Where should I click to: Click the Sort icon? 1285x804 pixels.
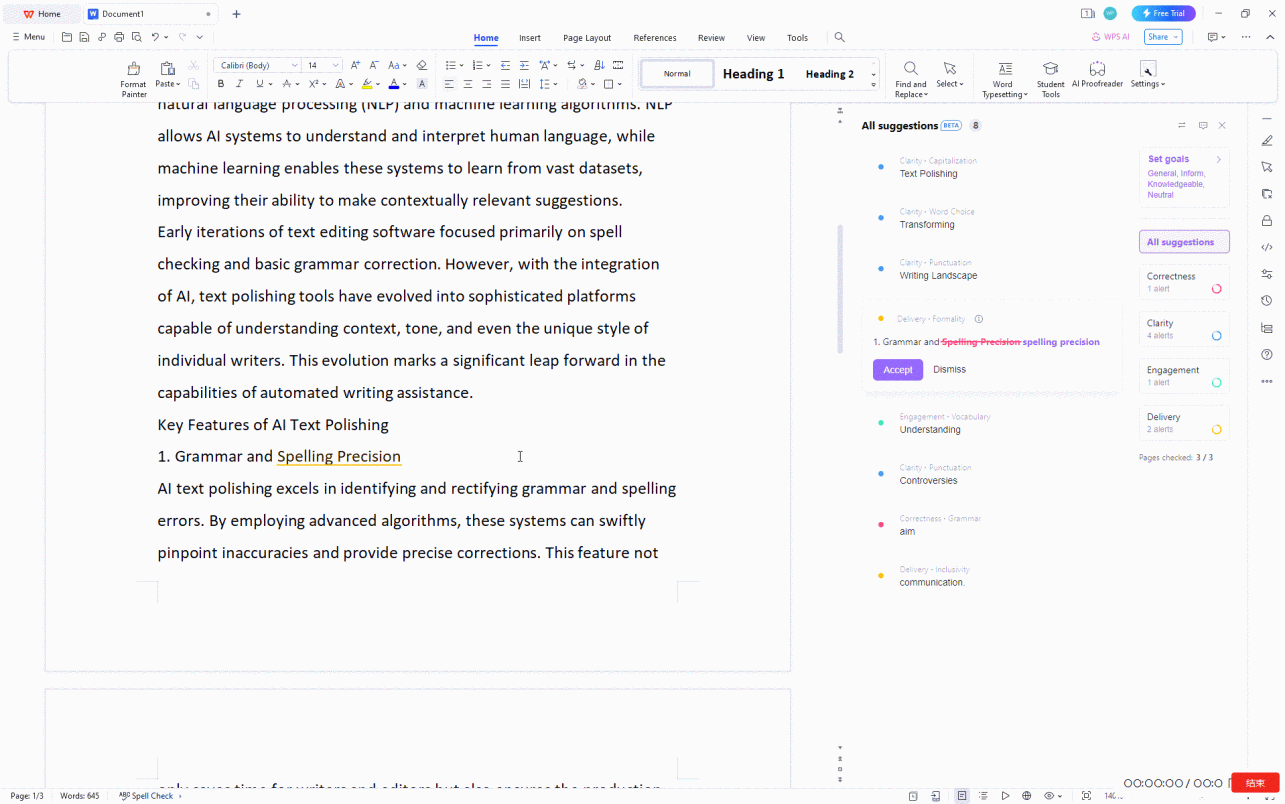pos(599,65)
